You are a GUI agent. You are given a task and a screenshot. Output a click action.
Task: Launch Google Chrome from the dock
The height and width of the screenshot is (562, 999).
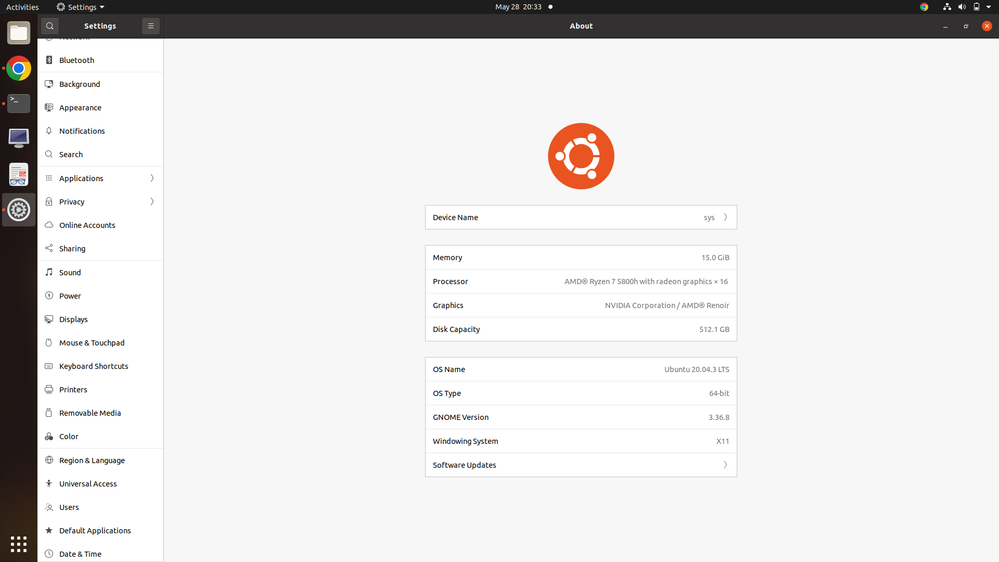[x=18, y=68]
